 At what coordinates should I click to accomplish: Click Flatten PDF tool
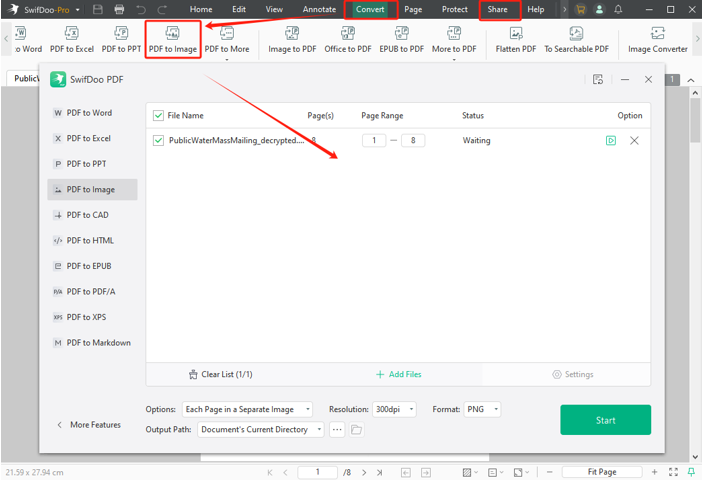[x=516, y=39]
